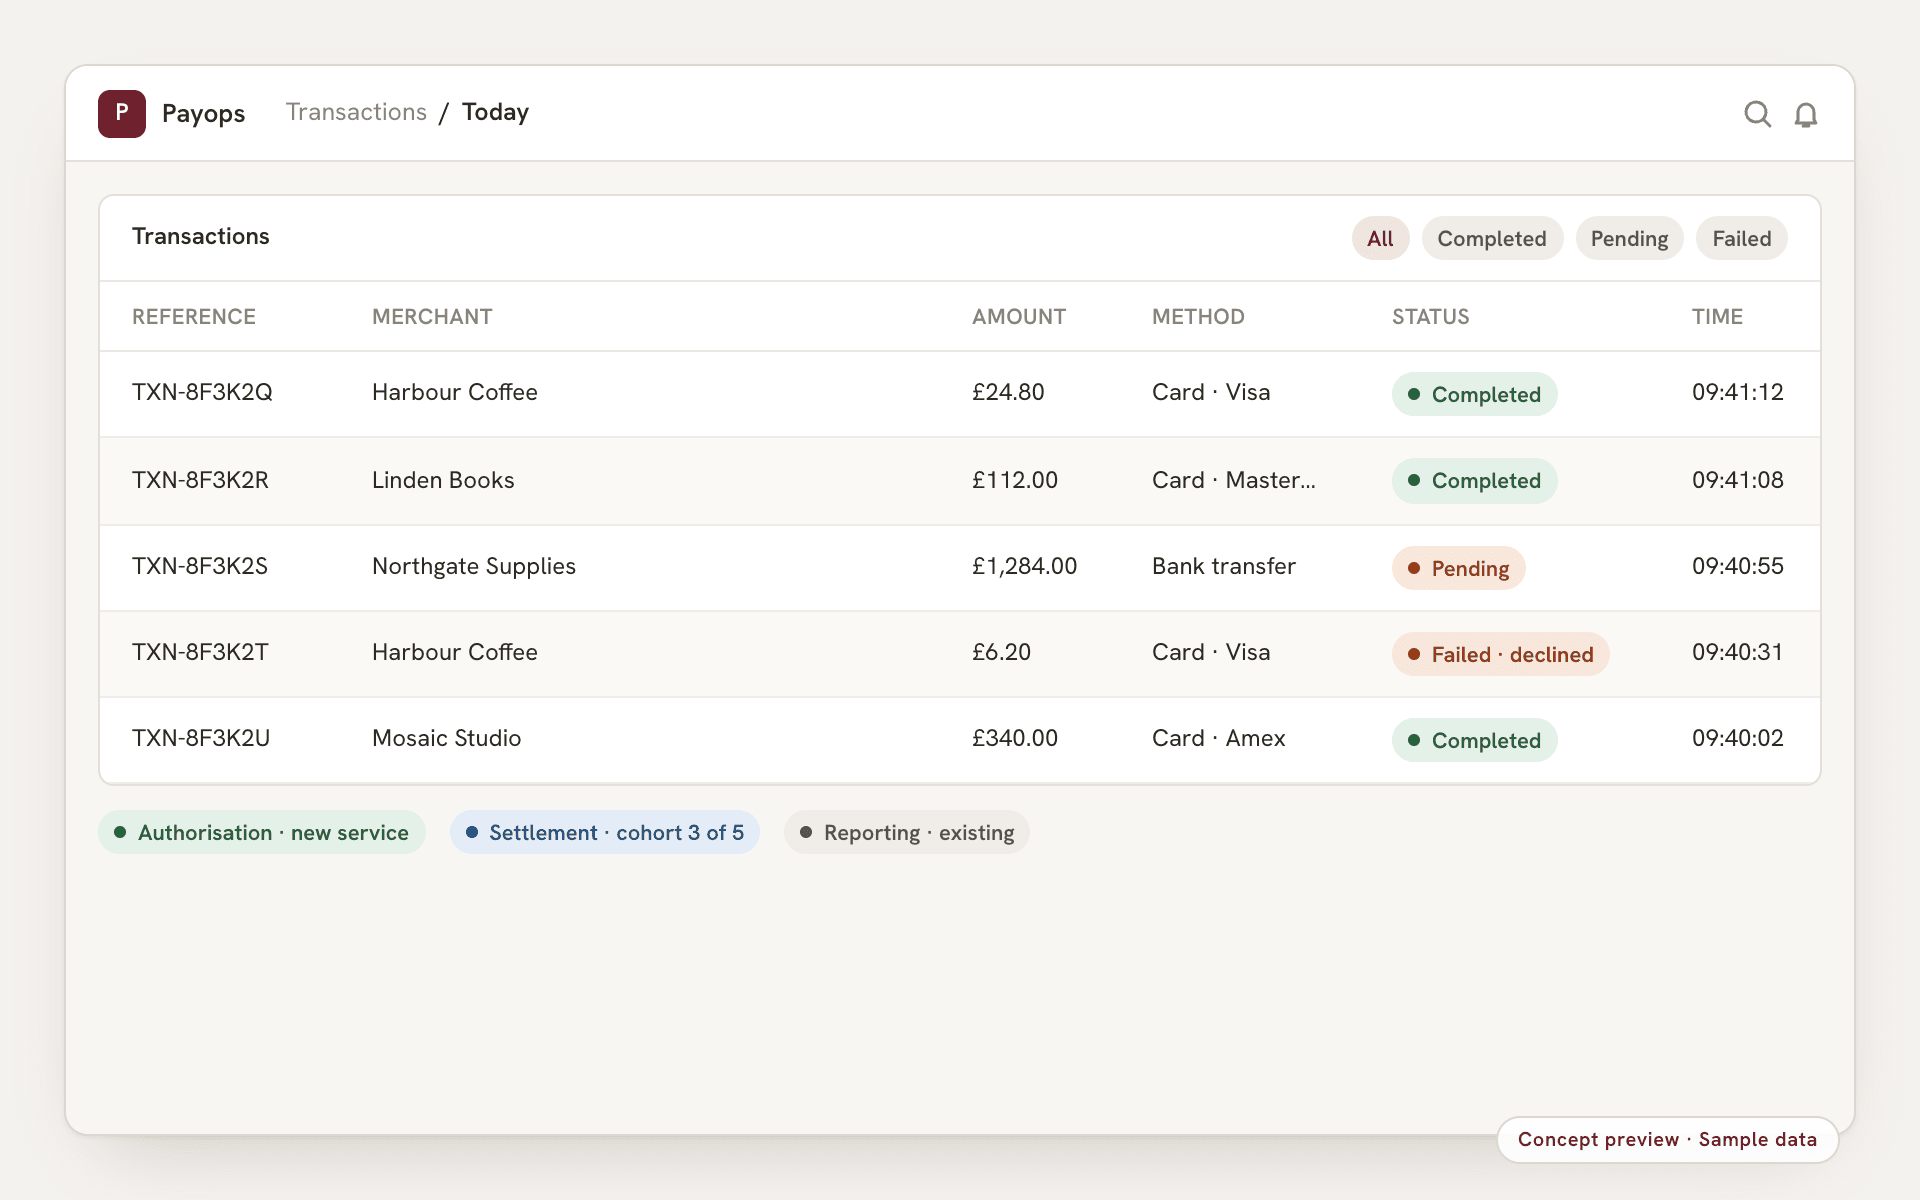This screenshot has width=1920, height=1200.
Task: Click the Payops P logo
Action: click(x=122, y=113)
